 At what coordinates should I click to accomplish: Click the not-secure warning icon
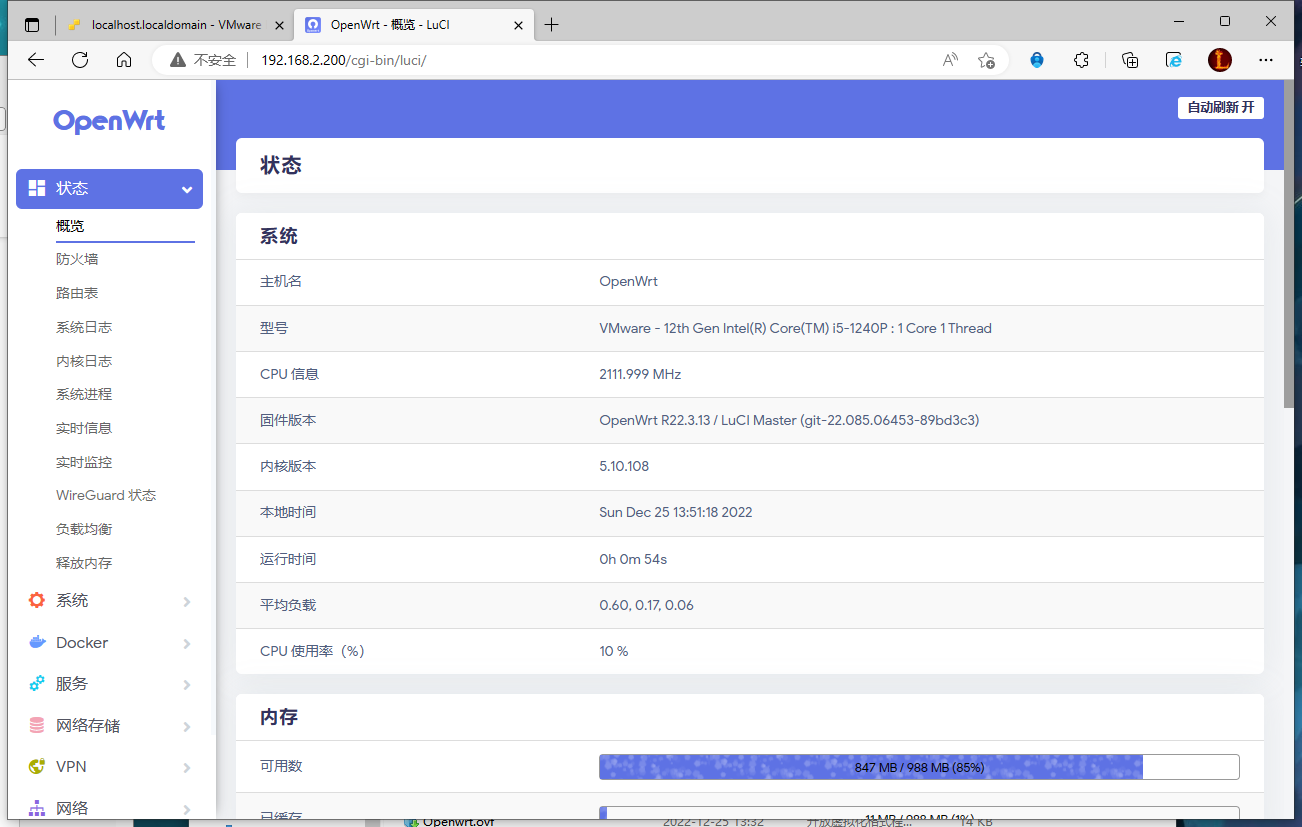(x=178, y=60)
